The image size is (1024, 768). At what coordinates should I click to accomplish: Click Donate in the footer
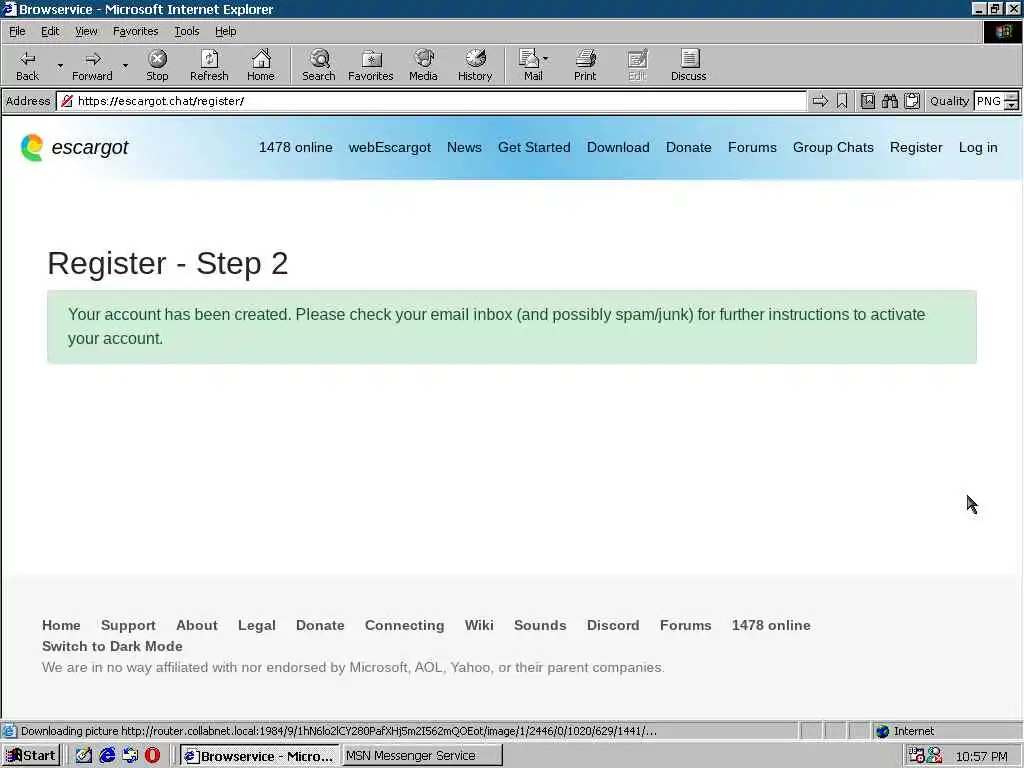[x=320, y=625]
